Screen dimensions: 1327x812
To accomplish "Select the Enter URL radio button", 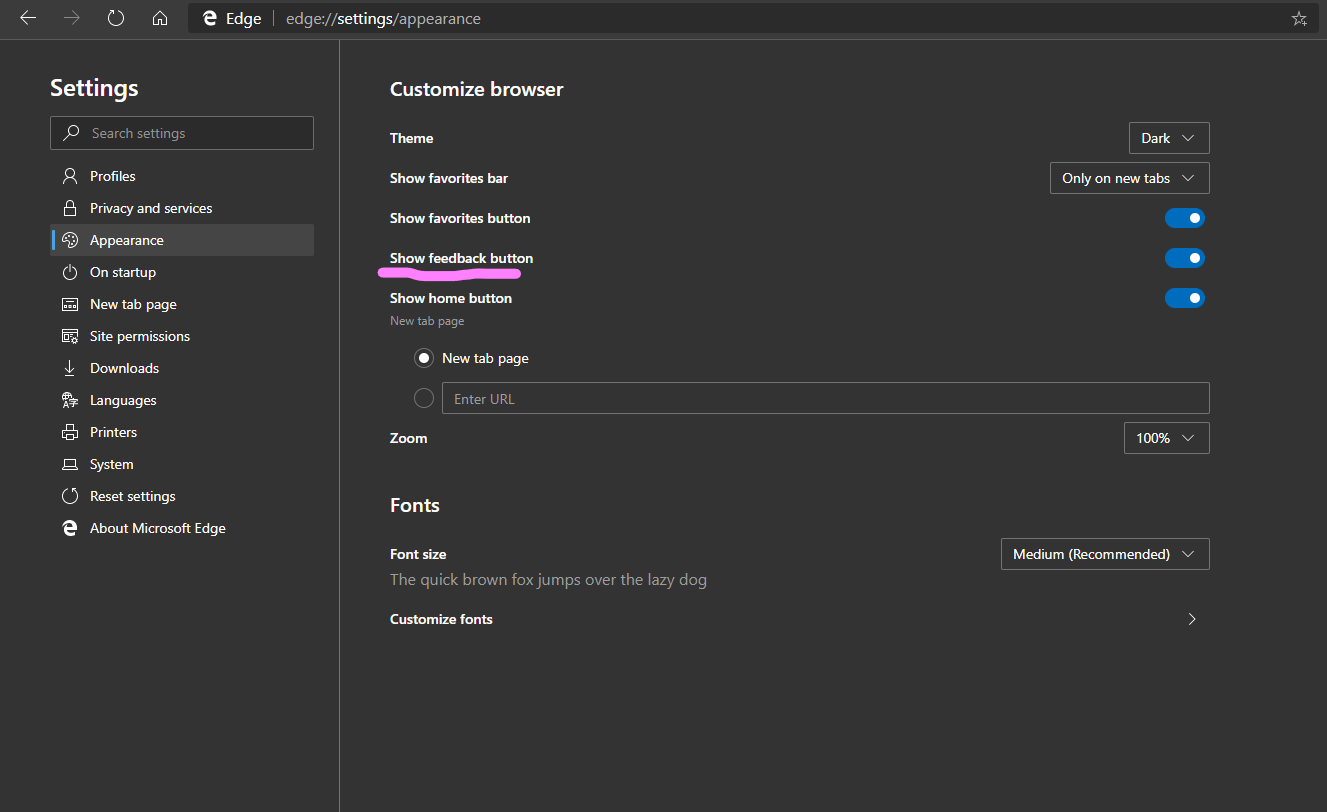I will click(424, 398).
